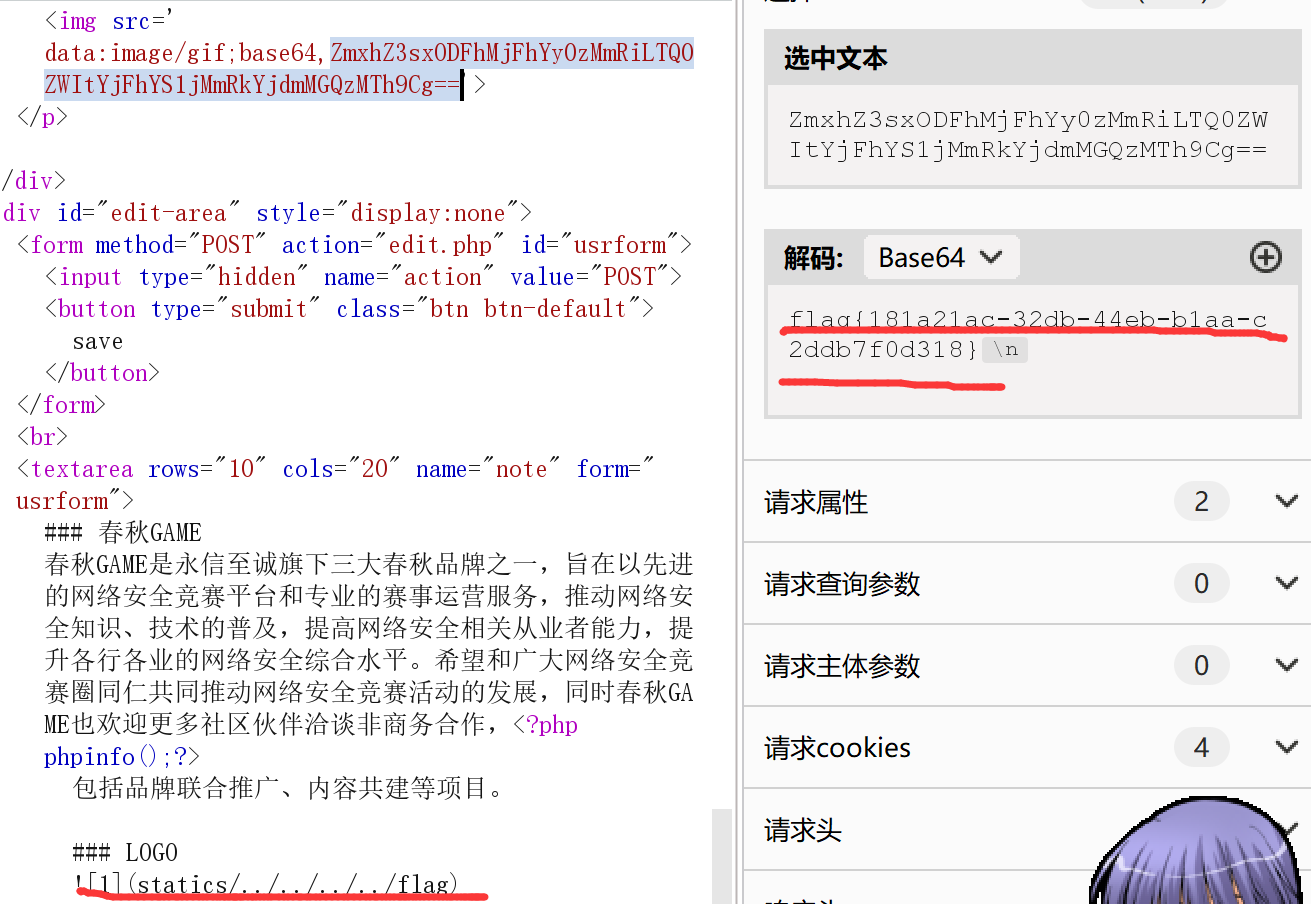1311x904 pixels.
Task: Expand the 请求cookies section chevron
Action: pyautogui.click(x=1287, y=747)
